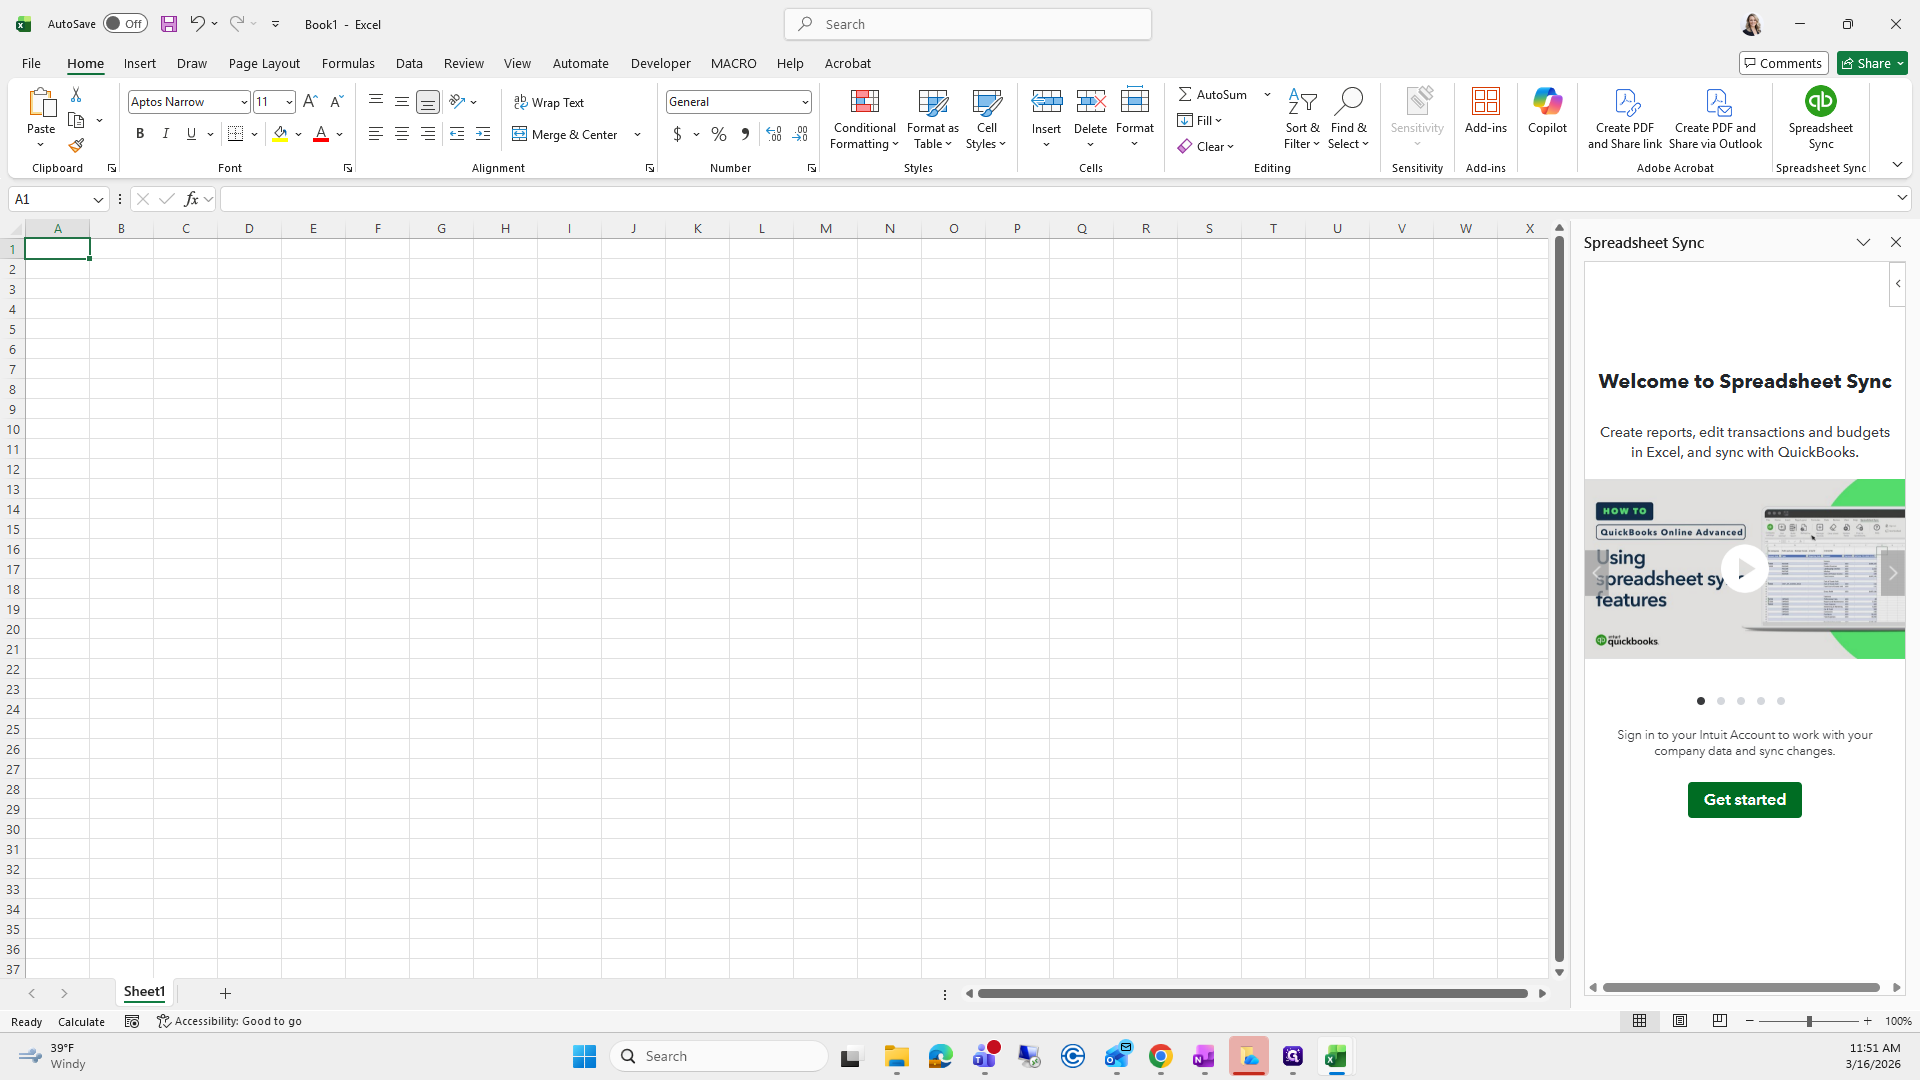Switch to Page Layout view icon
Viewport: 1920px width, 1080px height.
1680,1021
